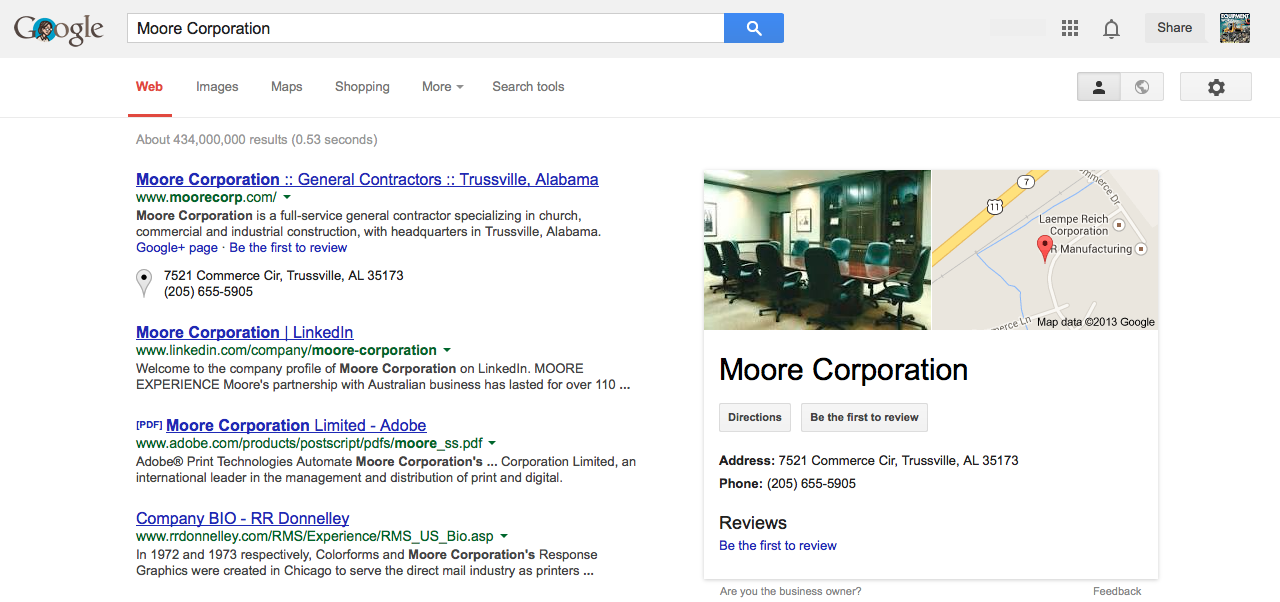Switch to personal results view
Viewport: 1280px width, 602px height.
pyautogui.click(x=1098, y=87)
